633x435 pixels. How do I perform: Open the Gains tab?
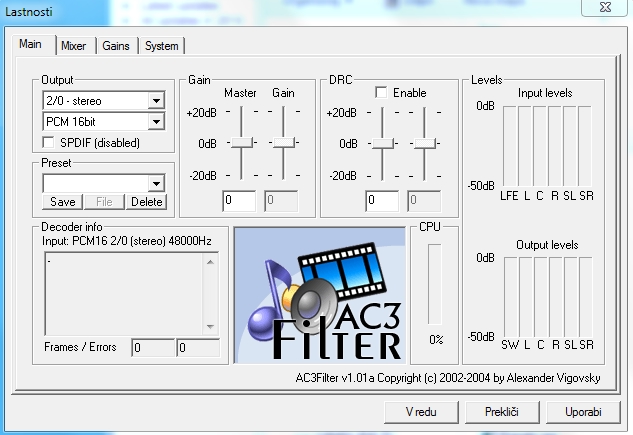(116, 46)
